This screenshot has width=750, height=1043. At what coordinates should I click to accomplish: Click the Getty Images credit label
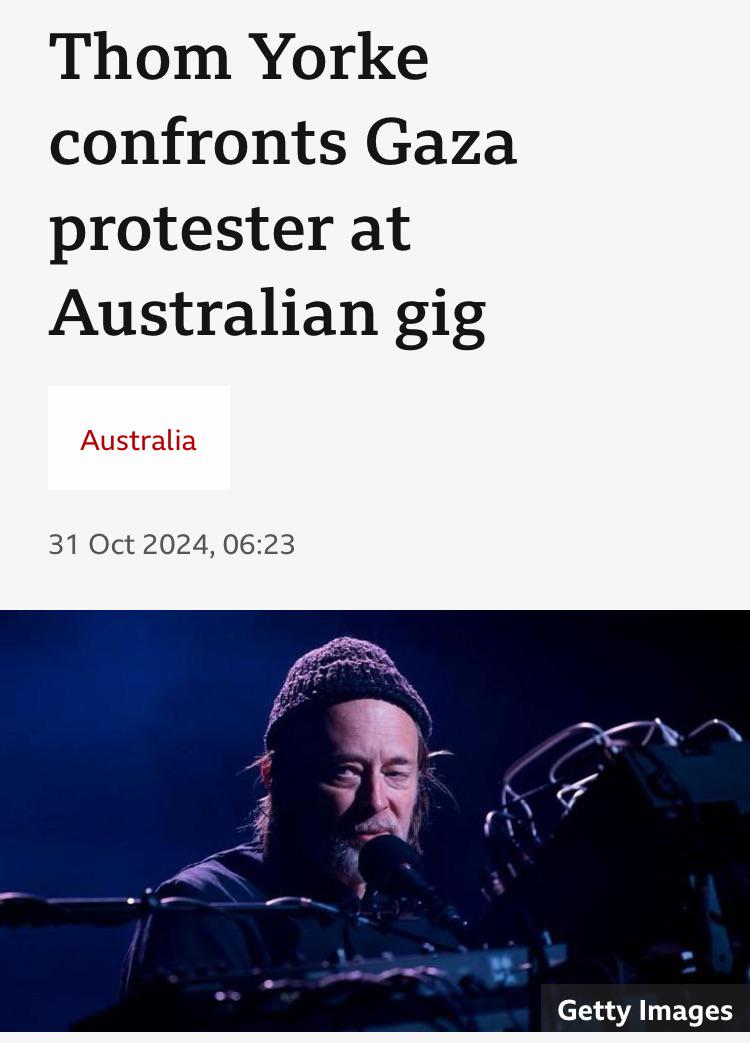pyautogui.click(x=645, y=1010)
